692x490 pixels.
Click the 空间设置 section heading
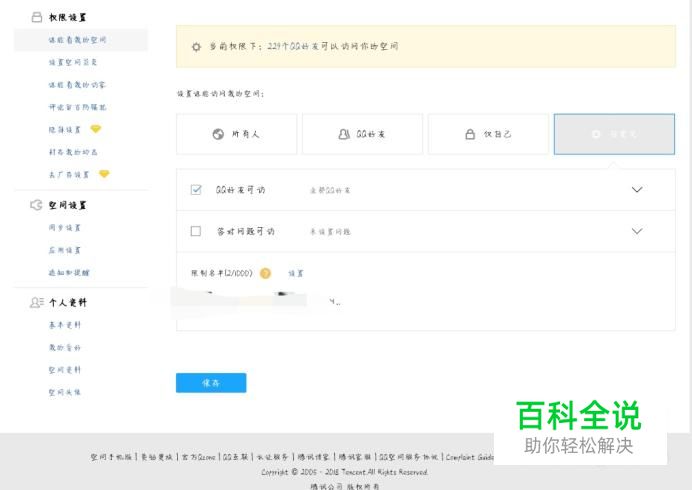pyautogui.click(x=68, y=205)
